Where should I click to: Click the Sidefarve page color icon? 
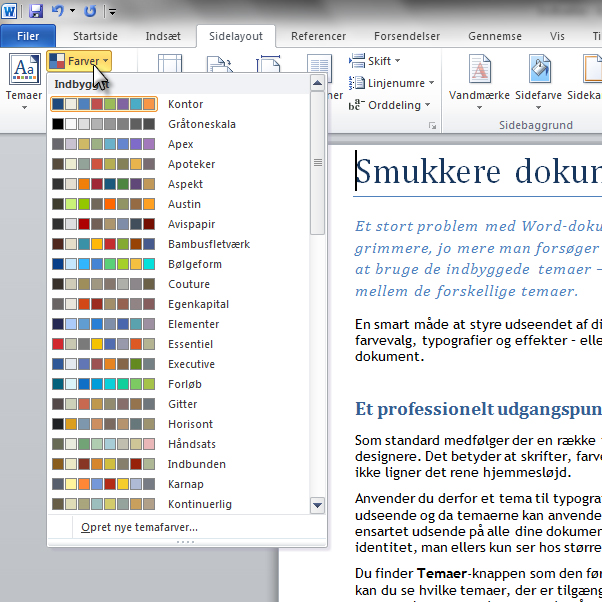(x=540, y=70)
